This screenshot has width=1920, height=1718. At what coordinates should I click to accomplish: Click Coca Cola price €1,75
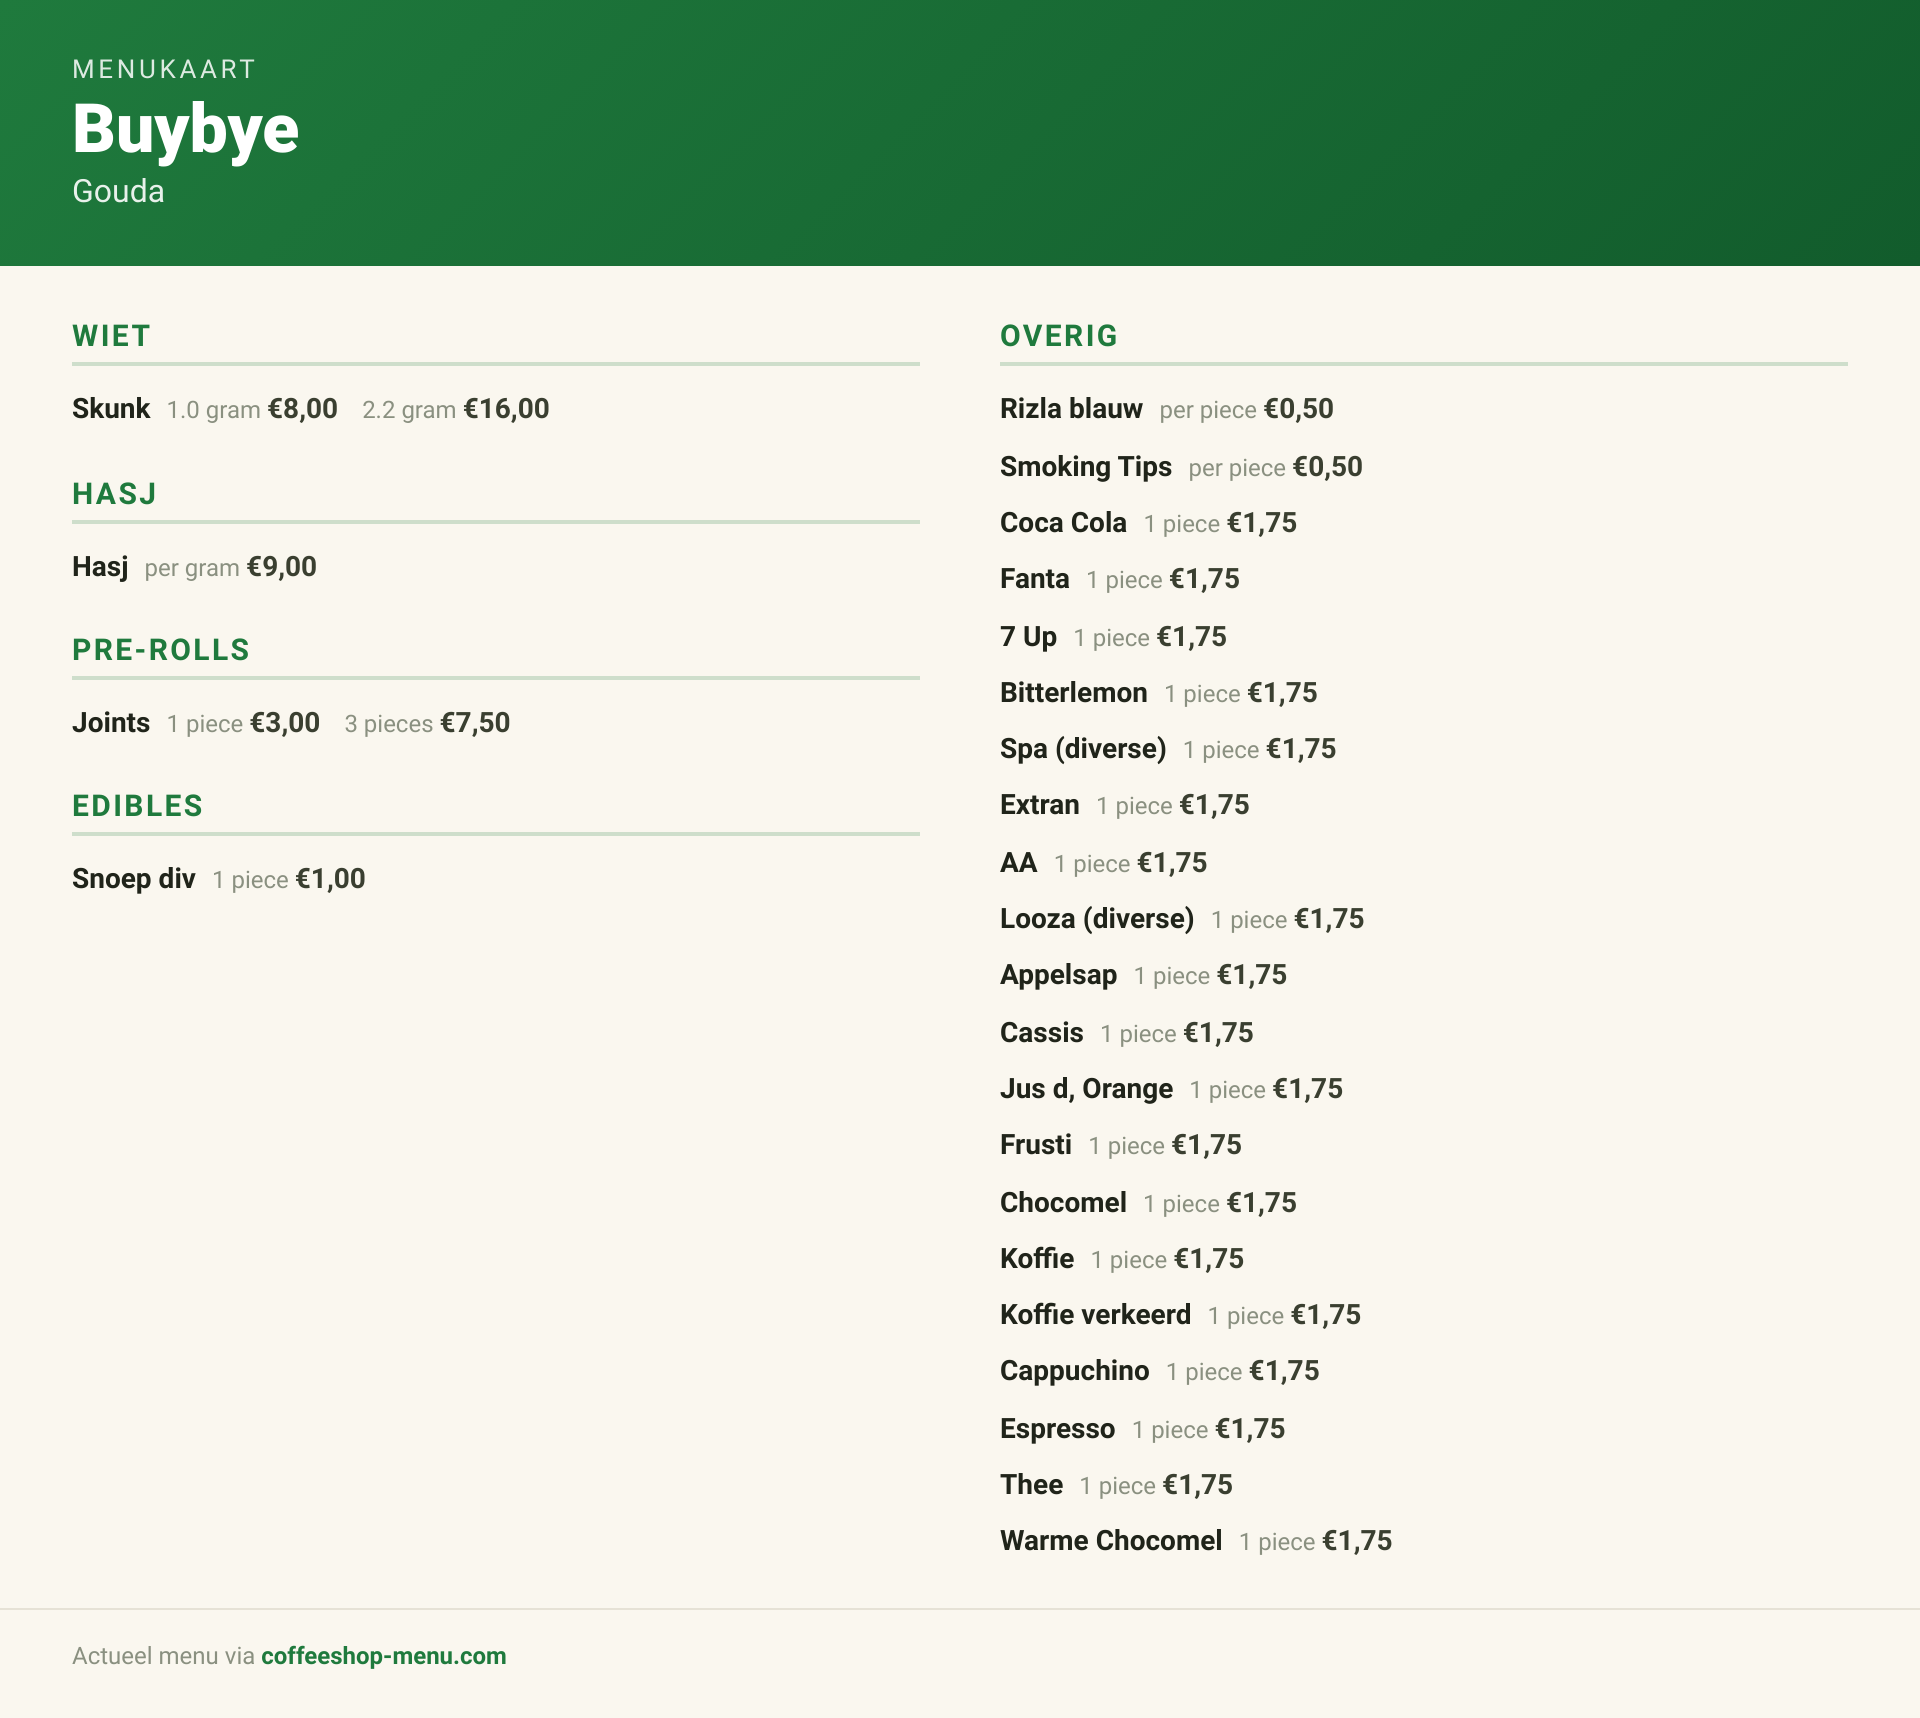[1262, 523]
